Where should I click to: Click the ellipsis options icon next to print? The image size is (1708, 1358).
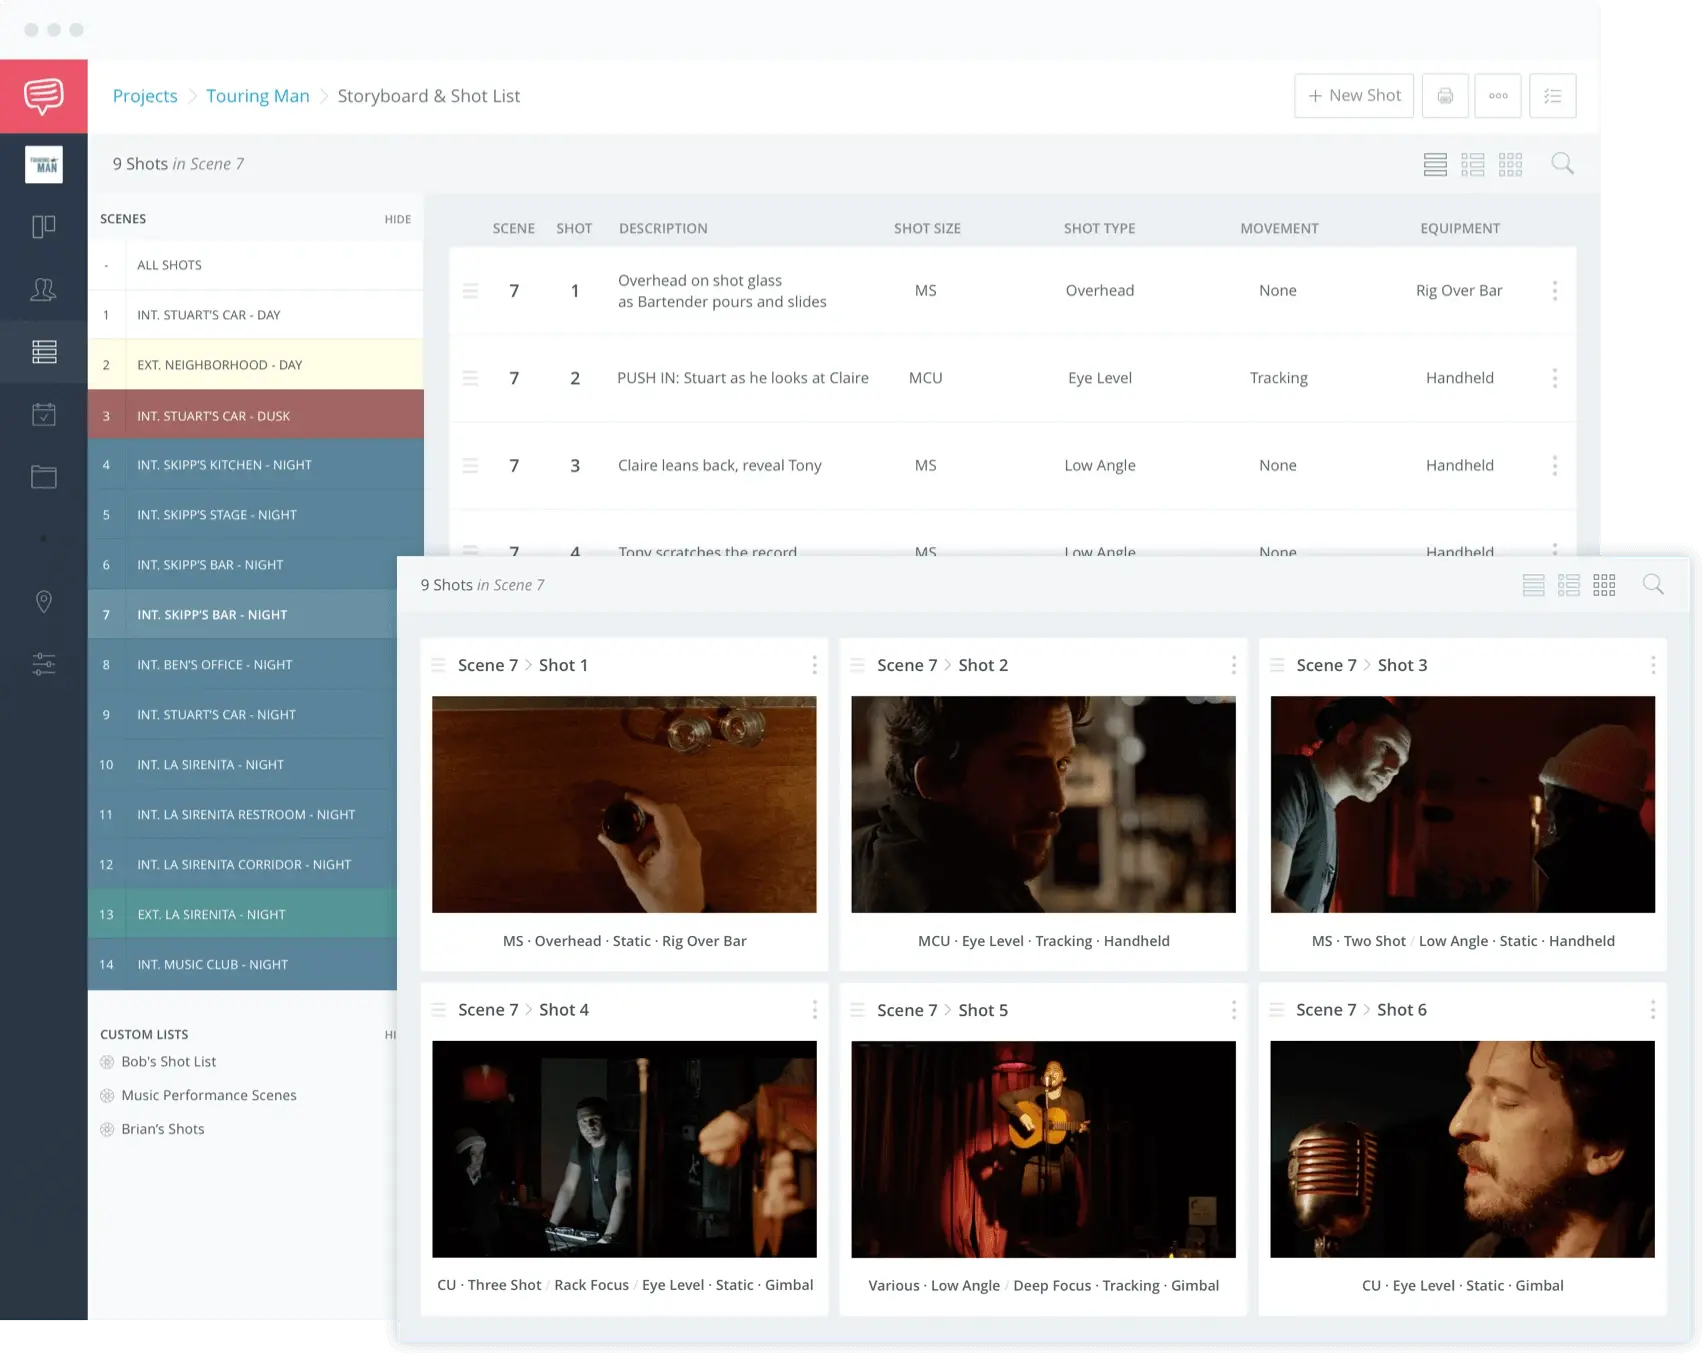pyautogui.click(x=1497, y=95)
